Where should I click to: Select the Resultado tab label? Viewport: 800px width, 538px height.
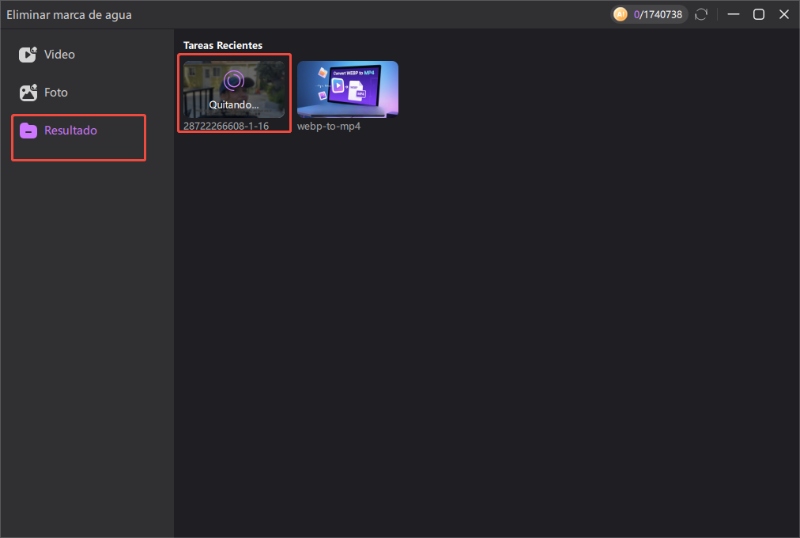tap(70, 131)
